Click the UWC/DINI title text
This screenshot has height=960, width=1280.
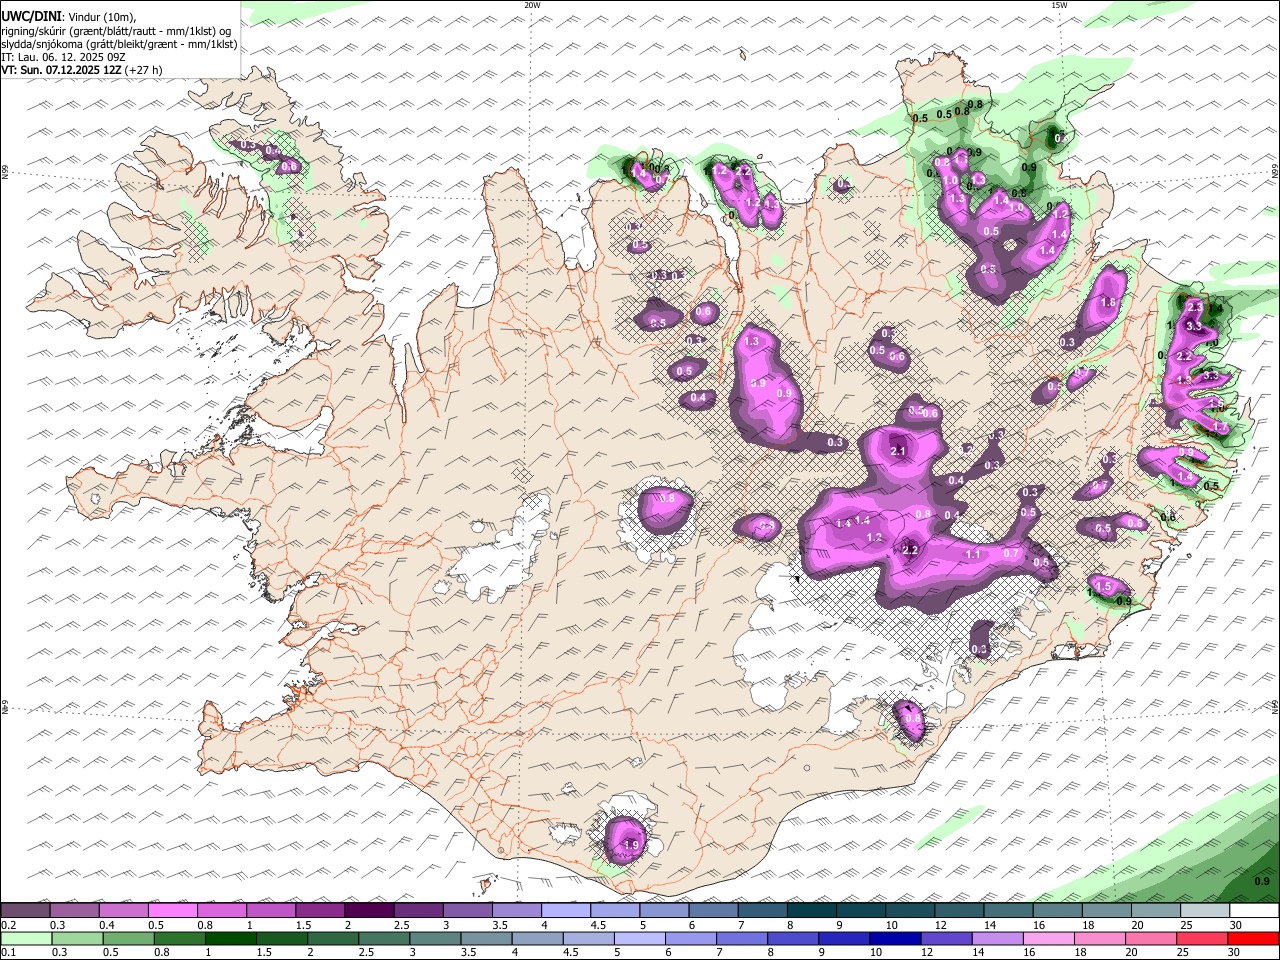(30, 16)
